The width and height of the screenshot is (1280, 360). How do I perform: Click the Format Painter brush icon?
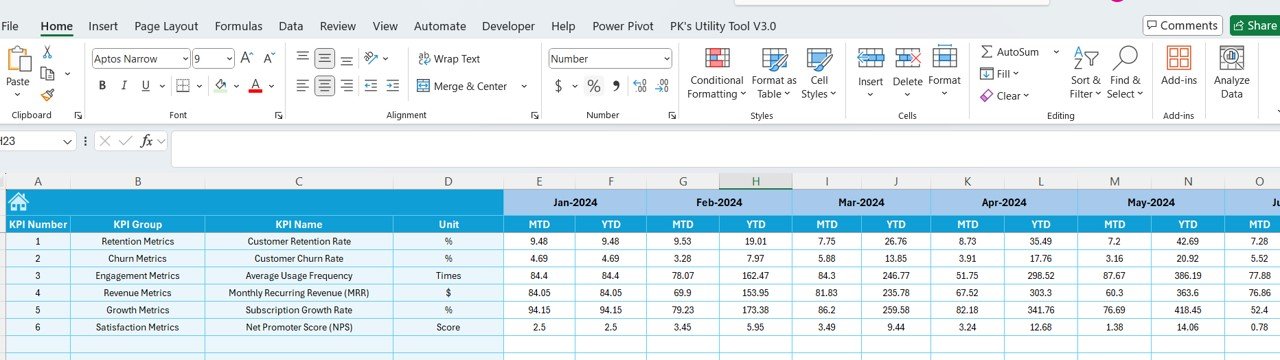coord(47,95)
